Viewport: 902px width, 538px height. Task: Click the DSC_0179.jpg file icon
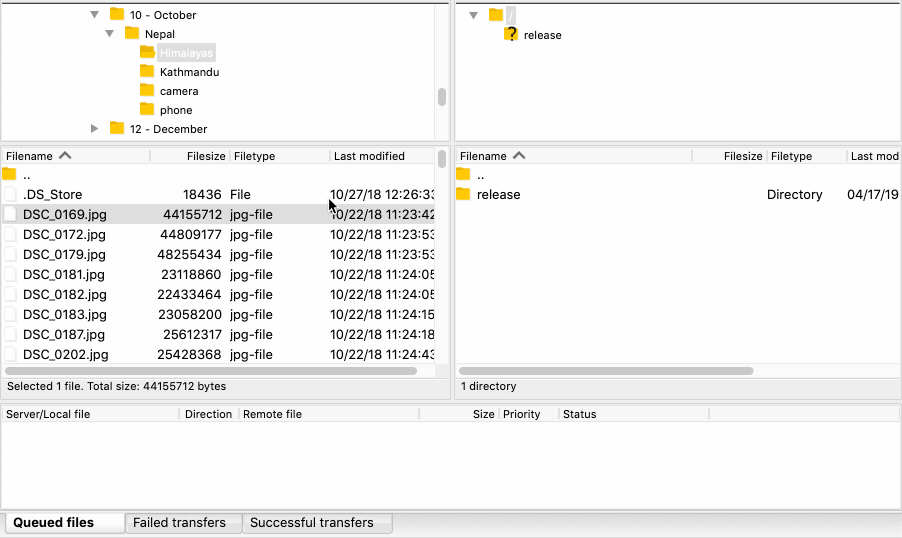pos(10,254)
